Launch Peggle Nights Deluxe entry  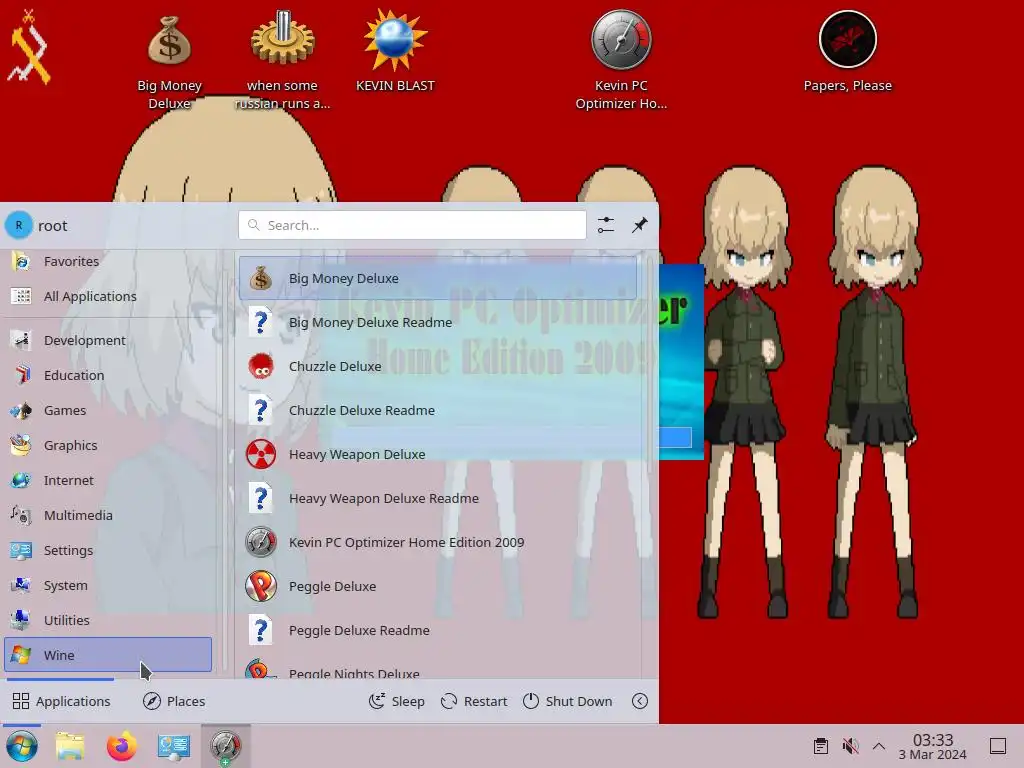point(438,667)
